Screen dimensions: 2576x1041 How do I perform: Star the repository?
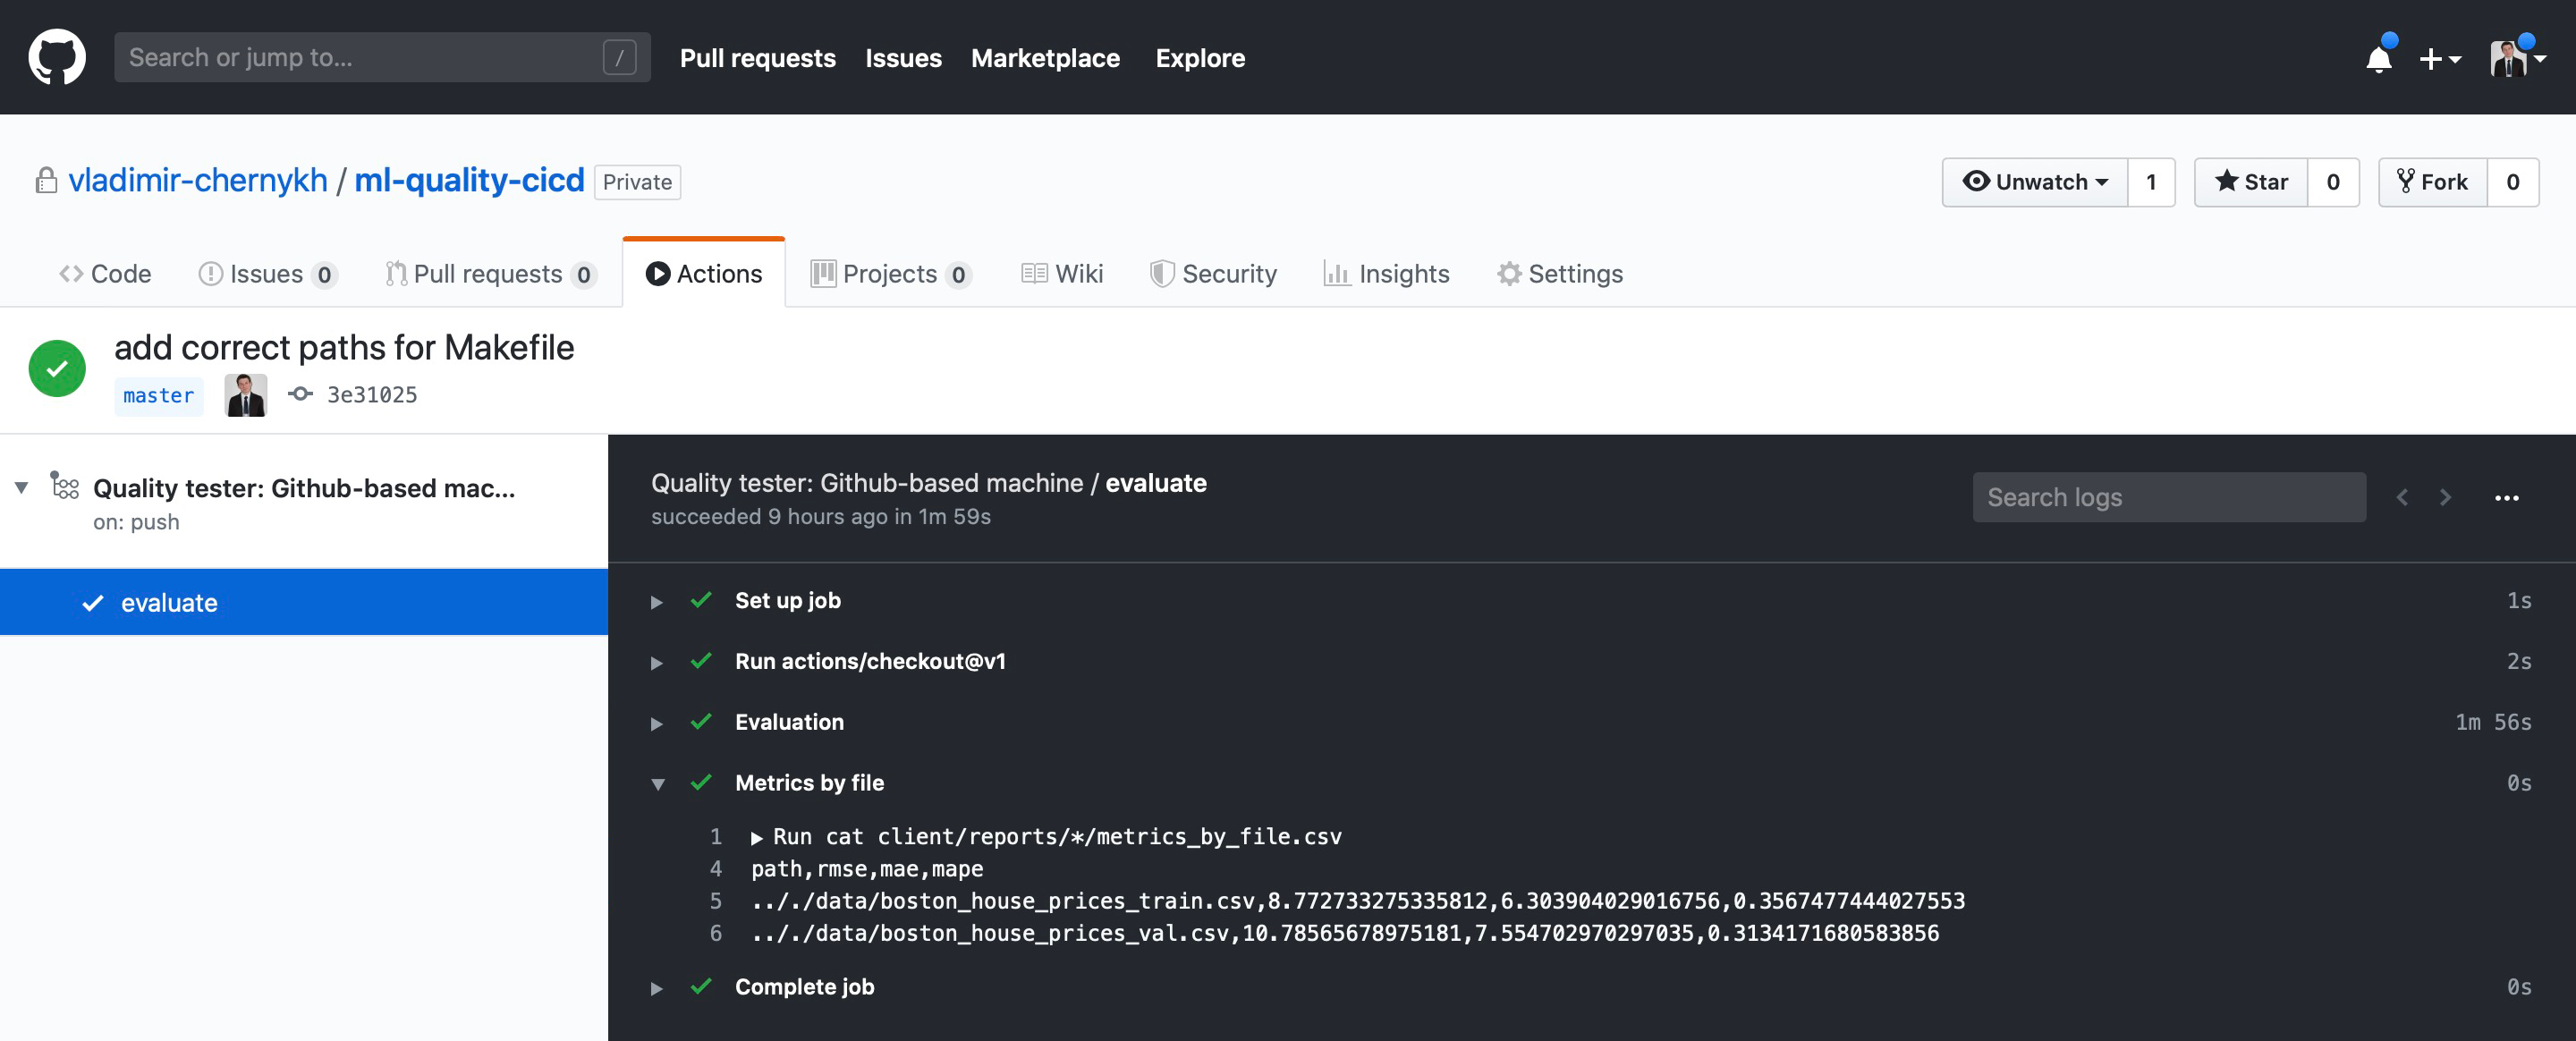tap(2250, 182)
